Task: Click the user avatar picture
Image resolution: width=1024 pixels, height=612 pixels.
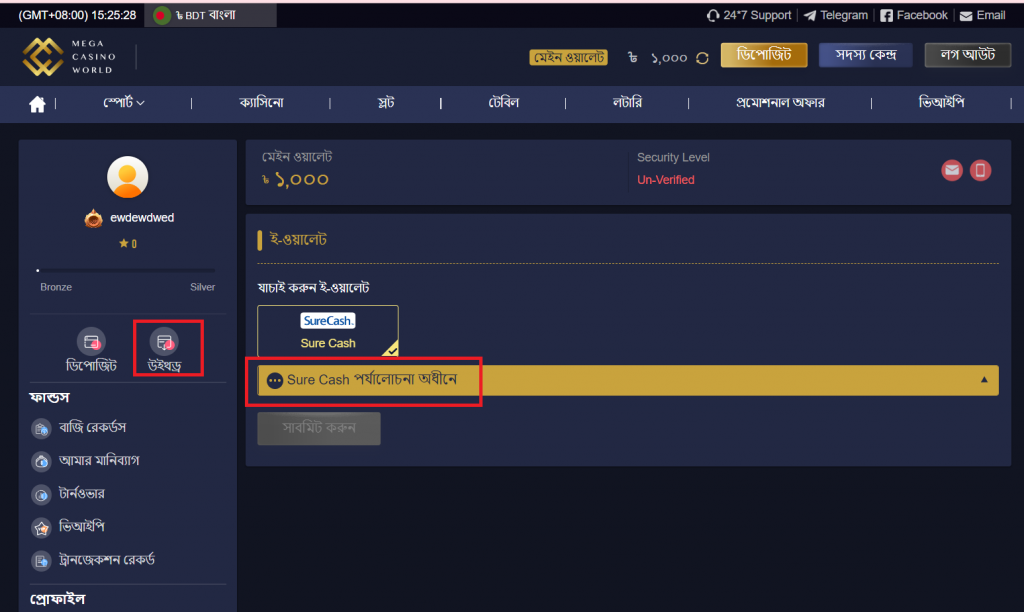Action: [127, 177]
